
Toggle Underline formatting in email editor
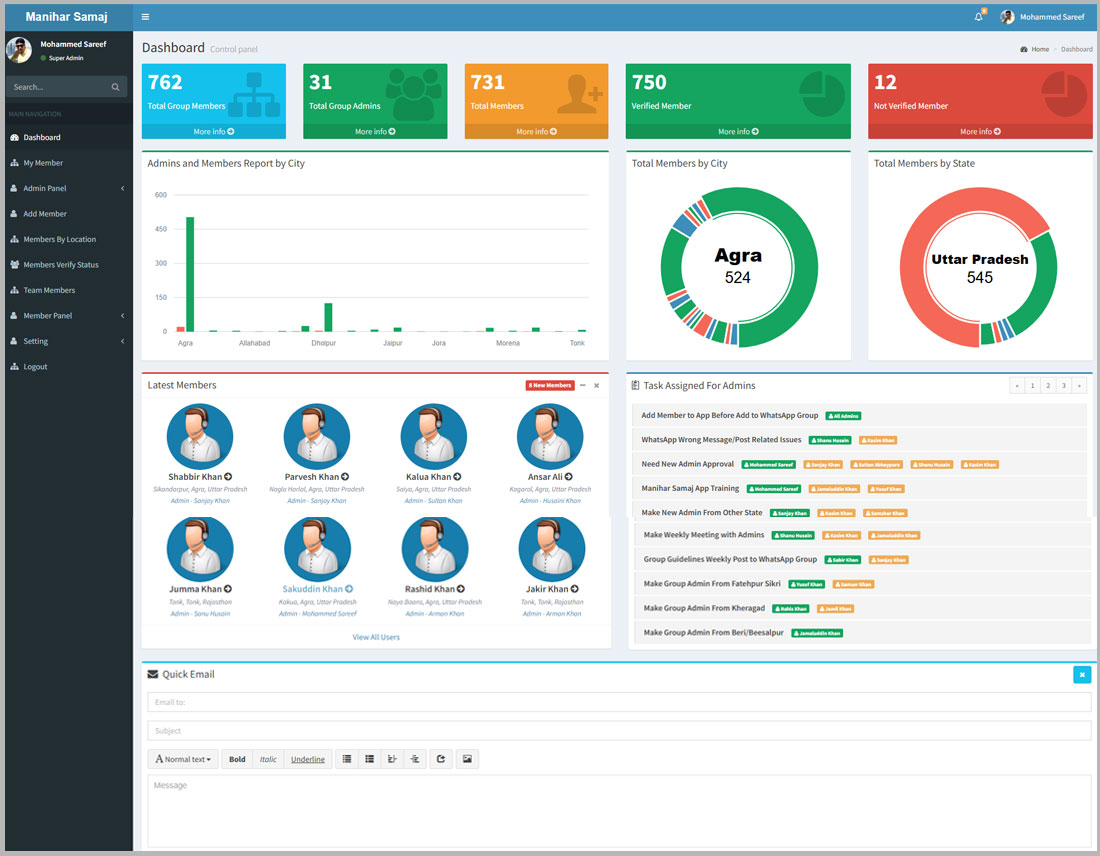pos(308,760)
